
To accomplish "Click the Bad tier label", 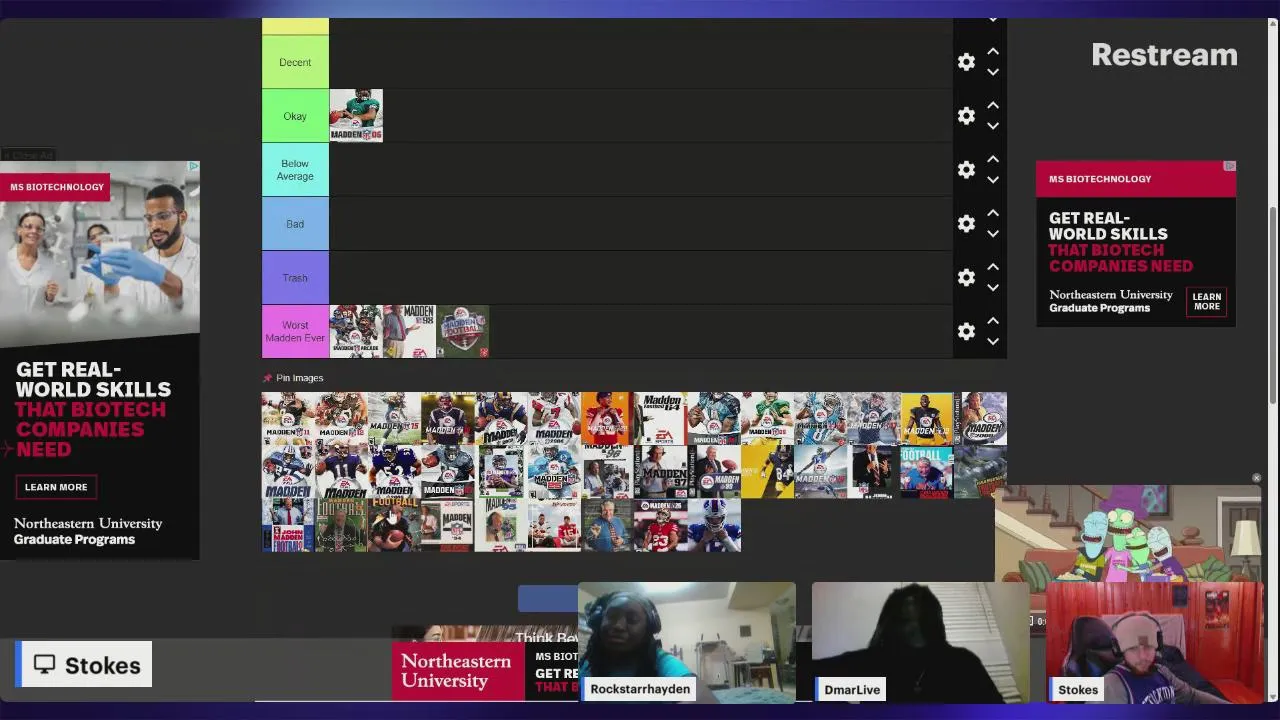I will (295, 224).
